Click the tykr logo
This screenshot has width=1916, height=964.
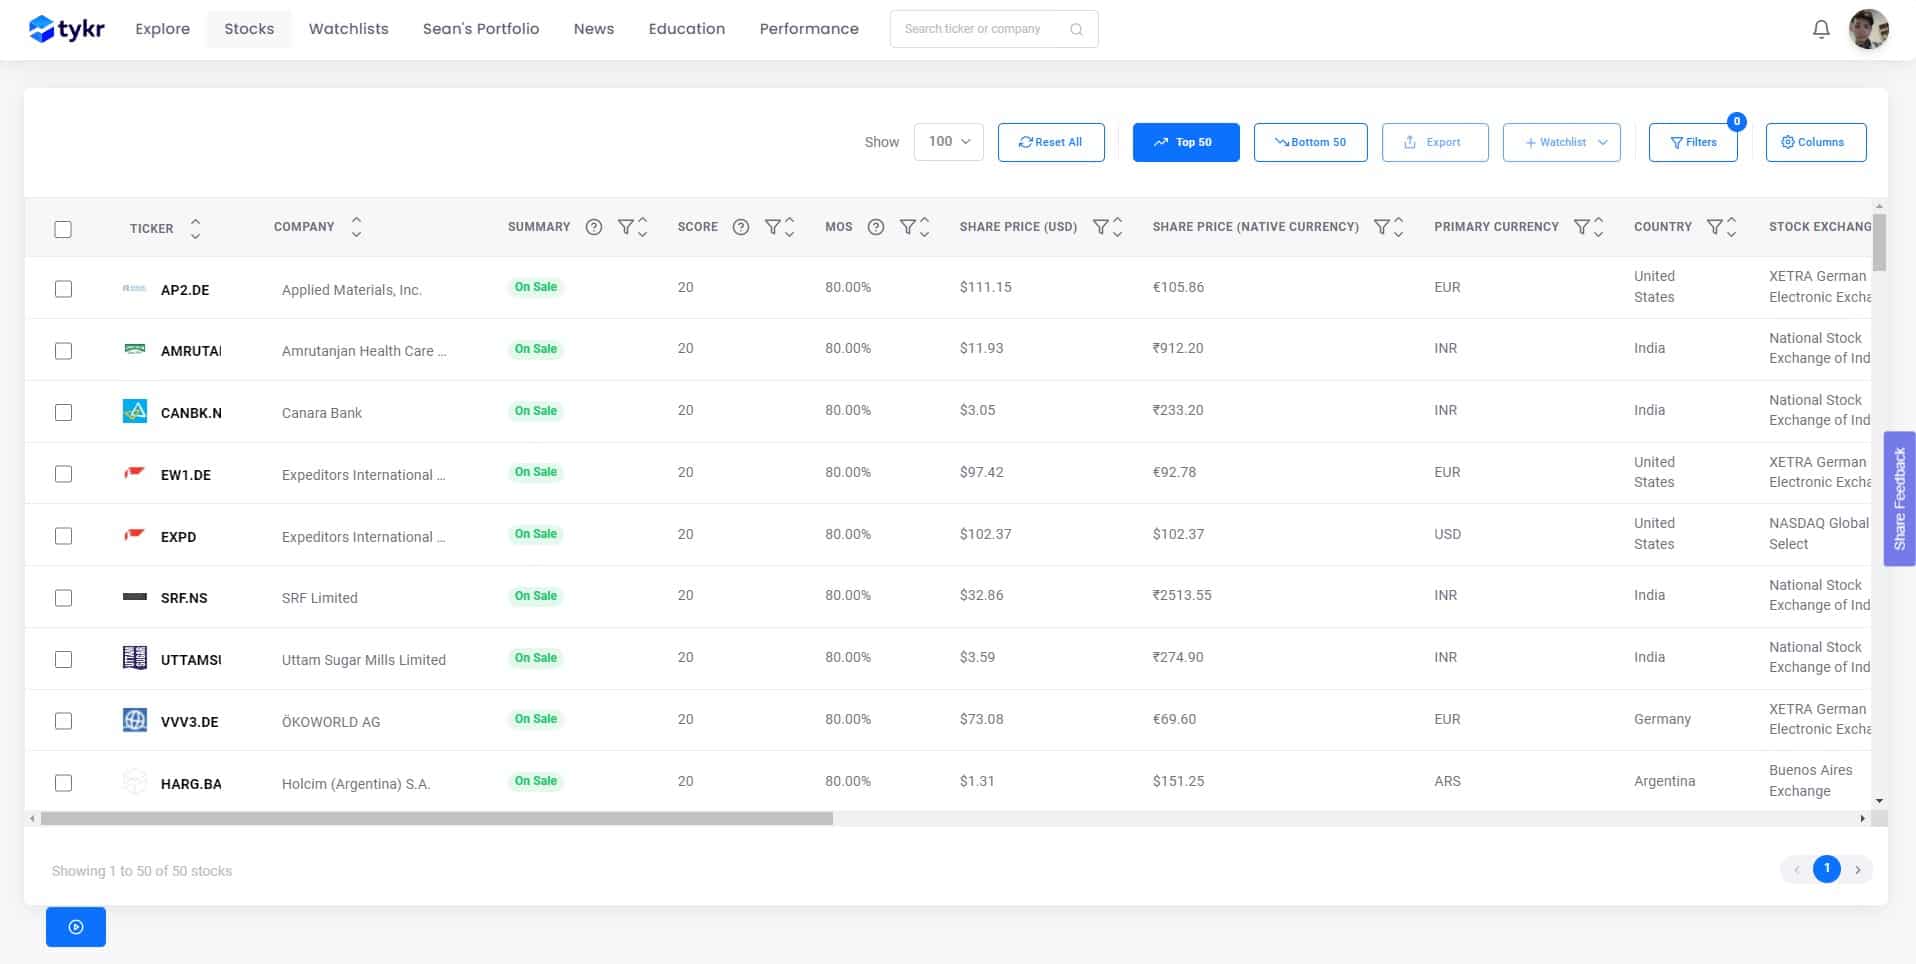tap(67, 29)
